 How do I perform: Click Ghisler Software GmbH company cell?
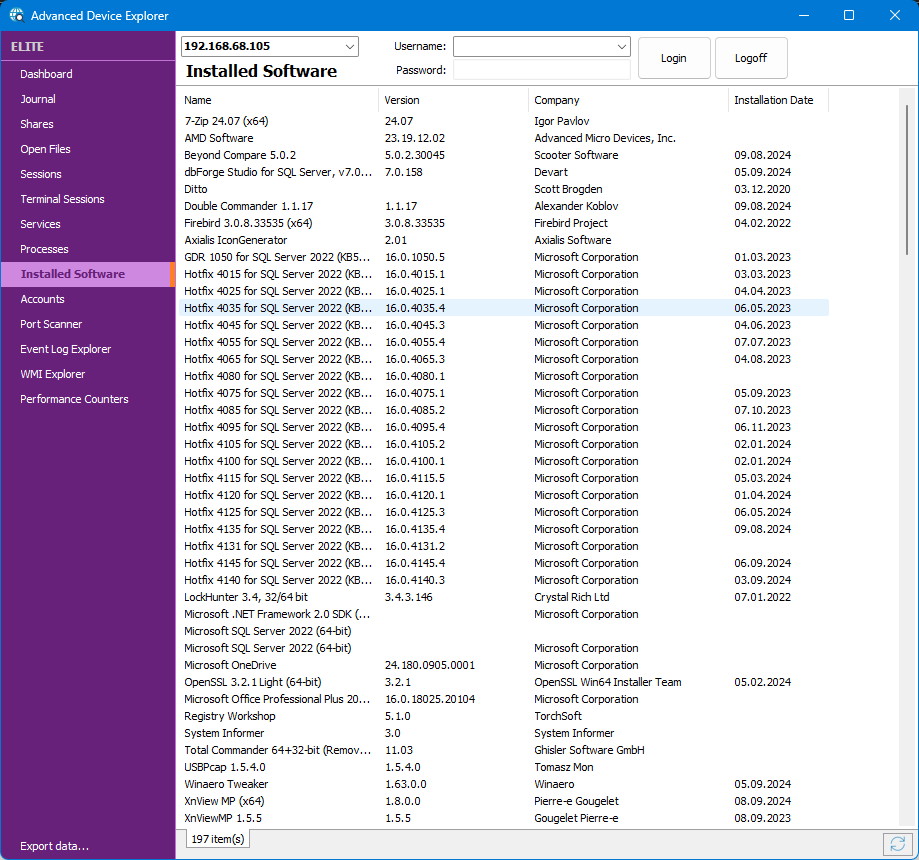pyautogui.click(x=589, y=750)
